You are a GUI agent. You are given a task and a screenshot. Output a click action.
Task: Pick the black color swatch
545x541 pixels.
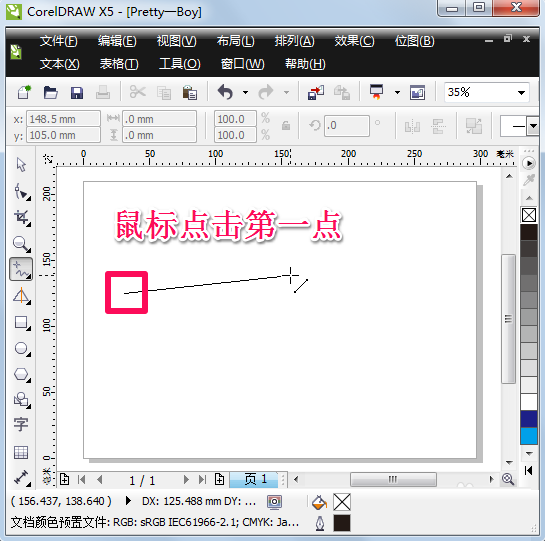tap(529, 232)
